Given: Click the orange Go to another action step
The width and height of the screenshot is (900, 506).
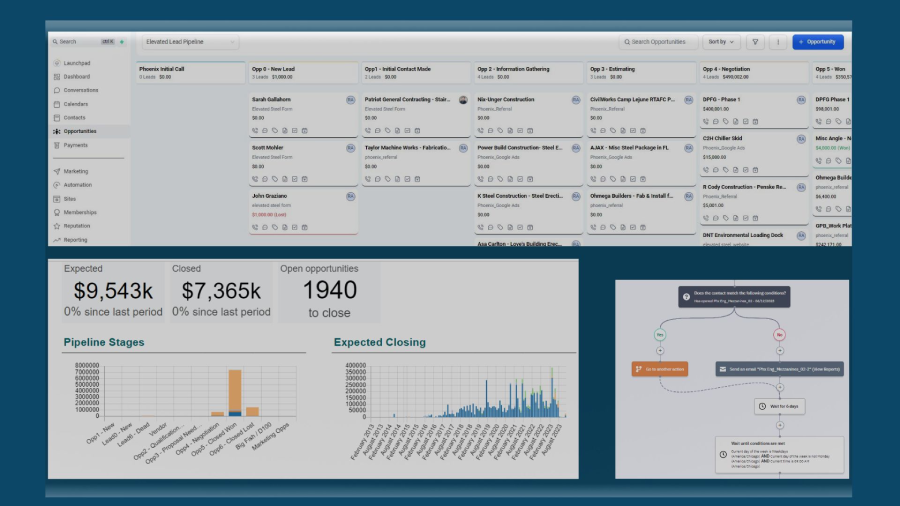Looking at the screenshot, I should (x=659, y=369).
